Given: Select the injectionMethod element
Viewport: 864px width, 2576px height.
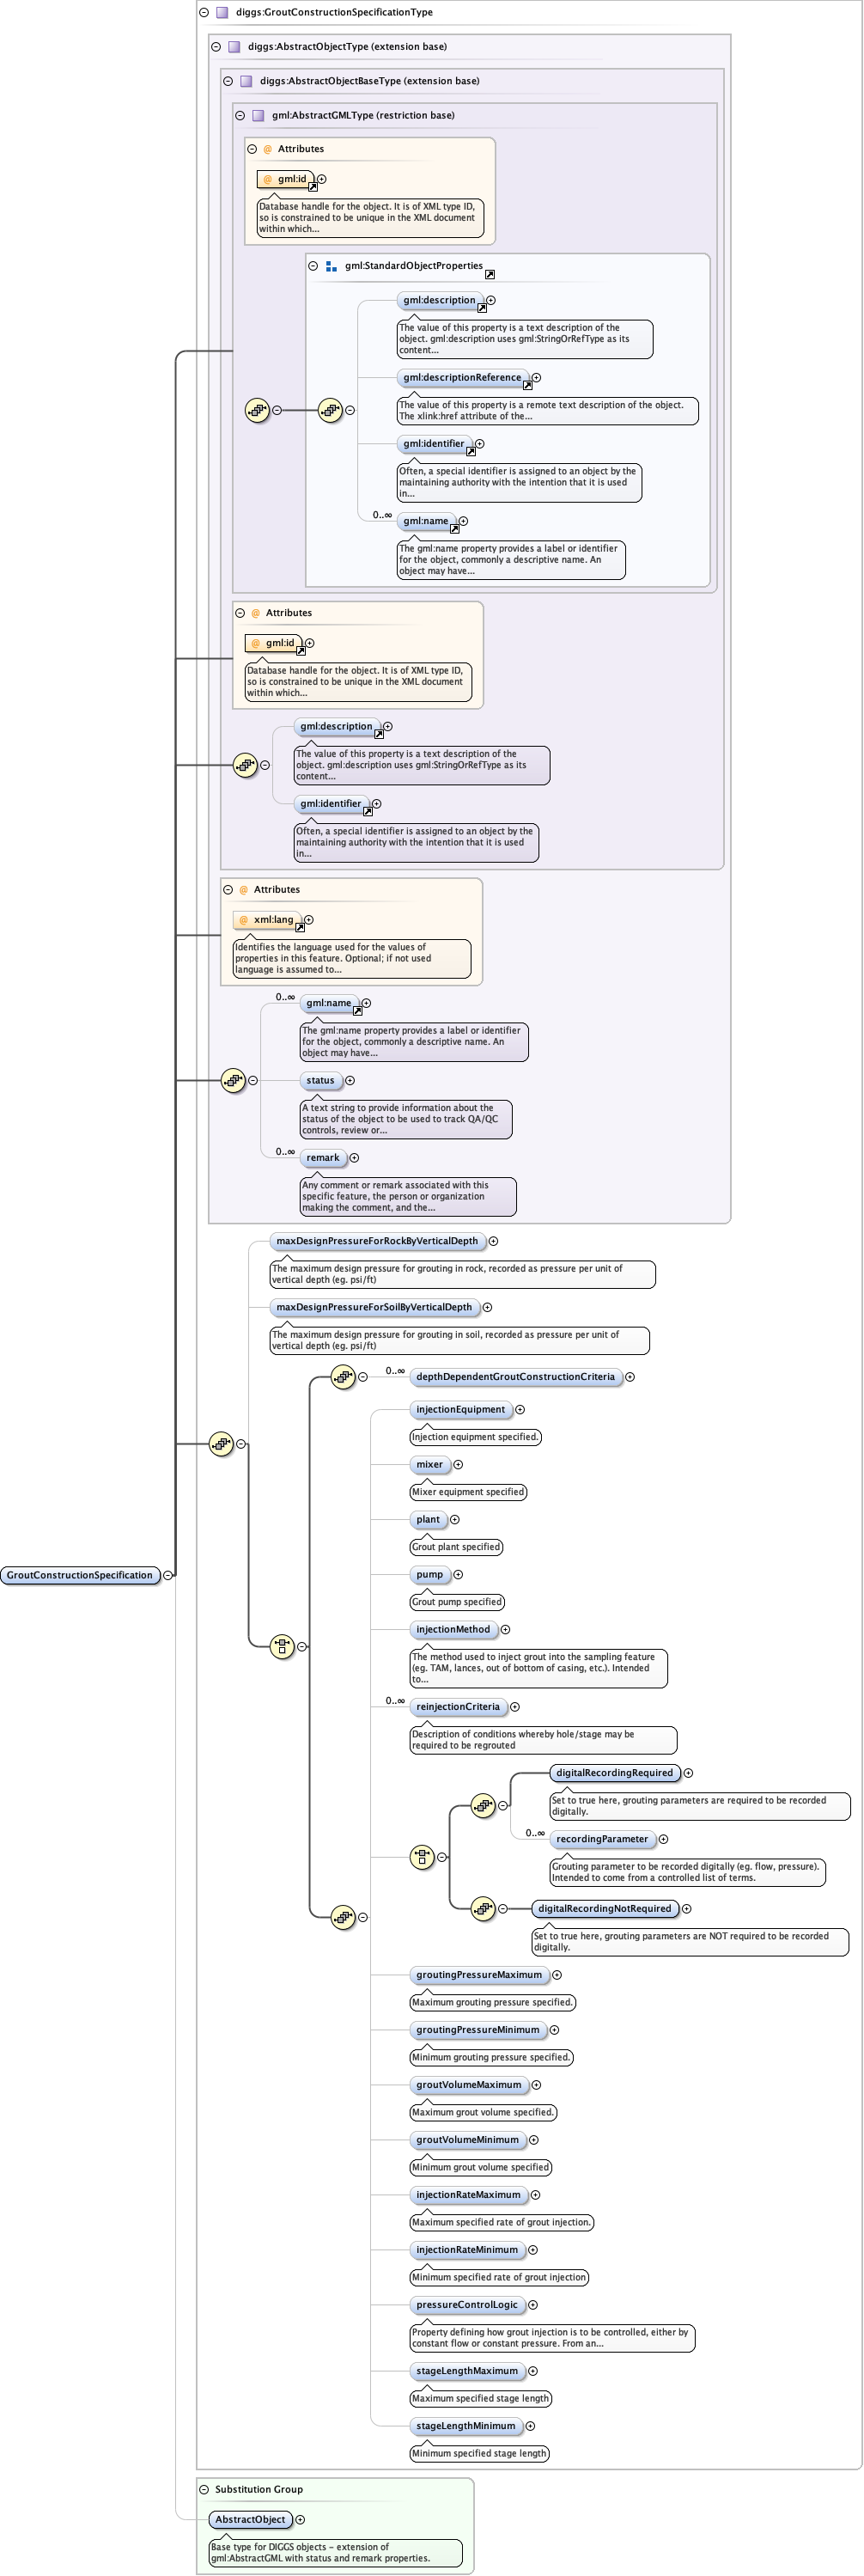Looking at the screenshot, I should tap(453, 1629).
